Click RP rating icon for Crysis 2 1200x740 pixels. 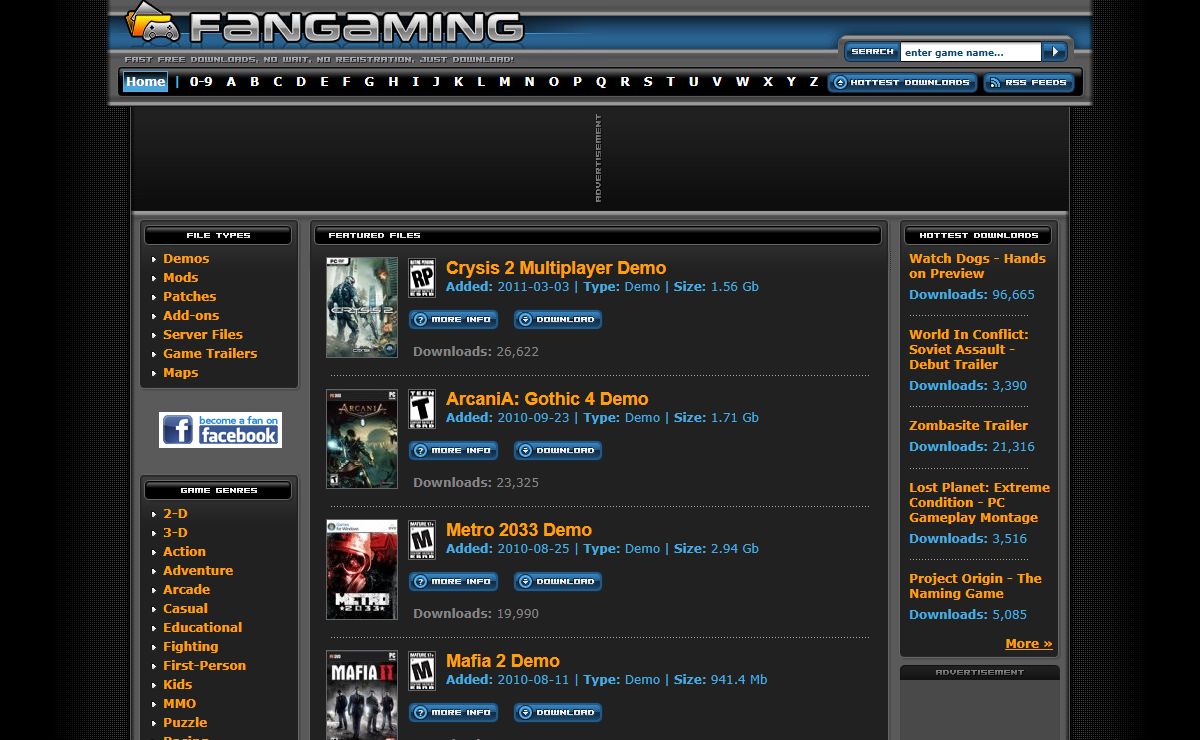pos(422,278)
